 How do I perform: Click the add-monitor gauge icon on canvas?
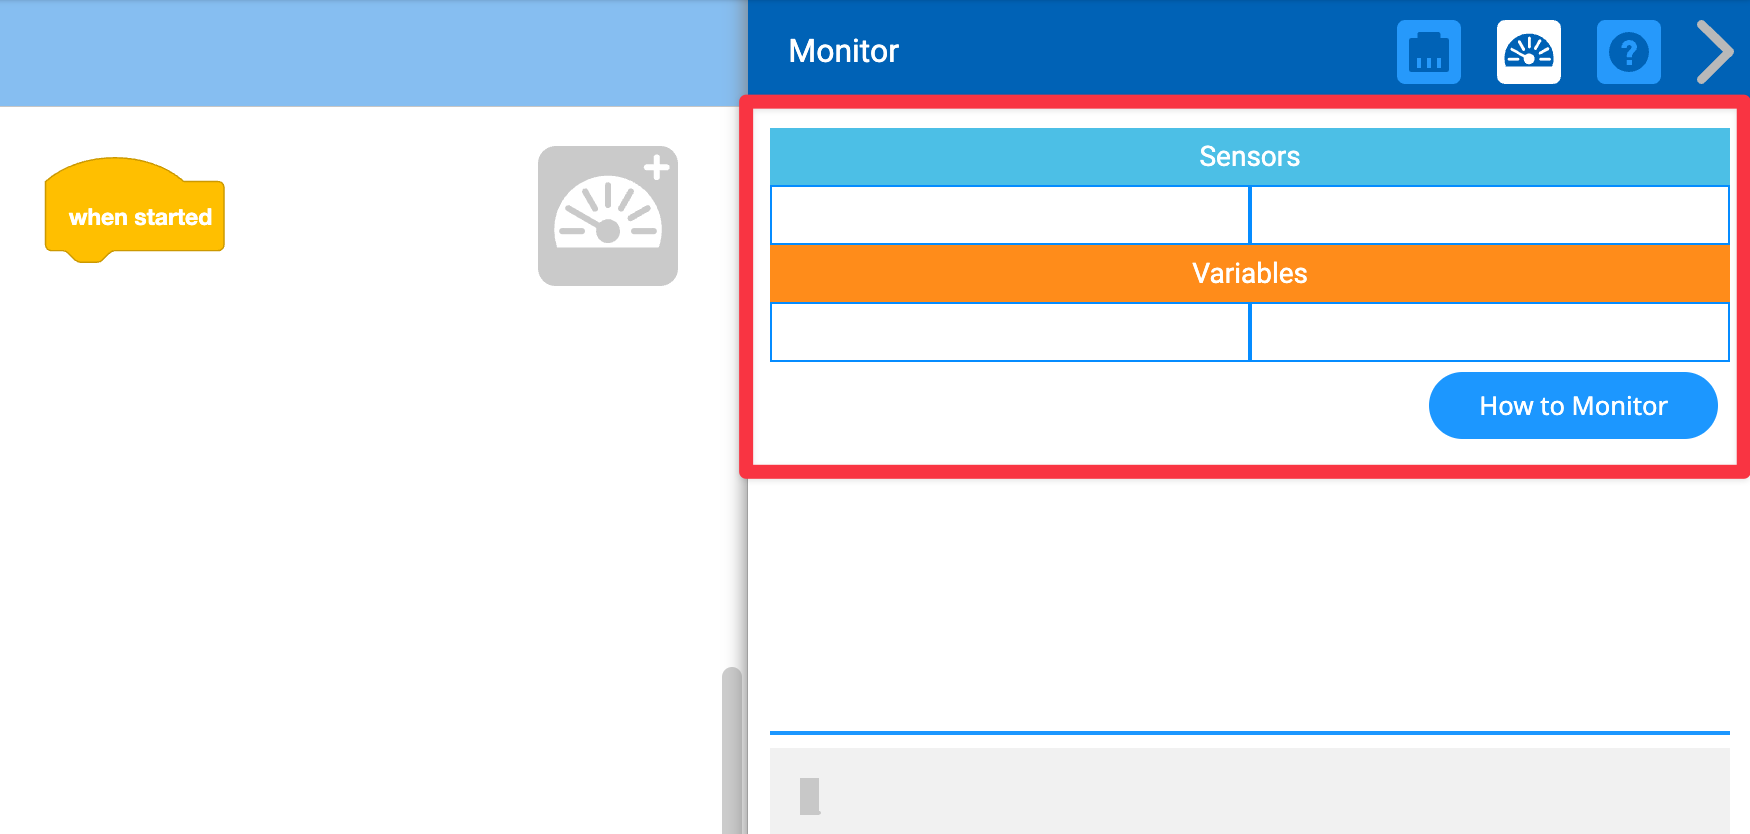[x=607, y=216]
